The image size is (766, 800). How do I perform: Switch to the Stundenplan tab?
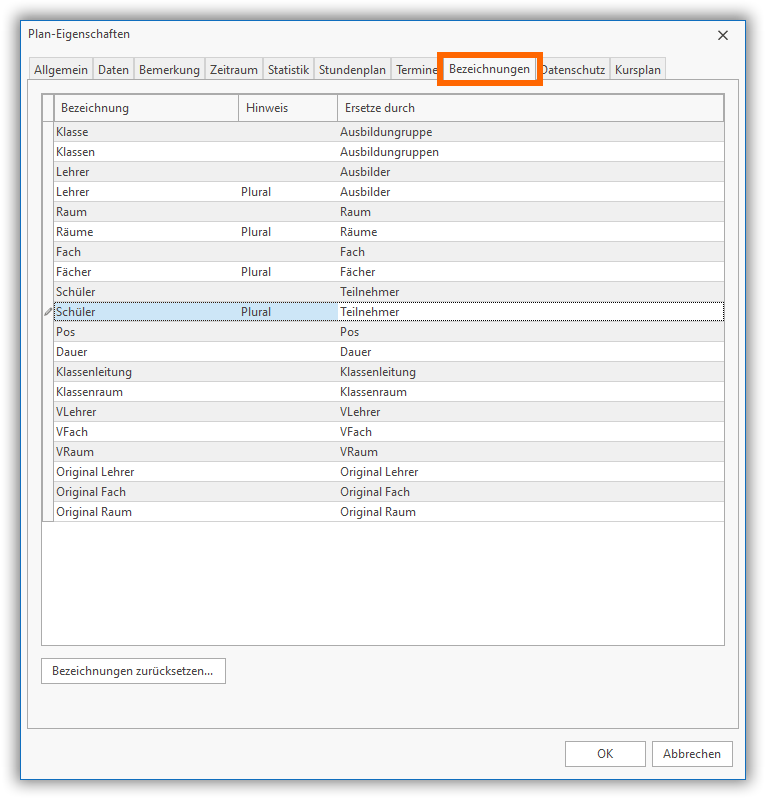[352, 70]
